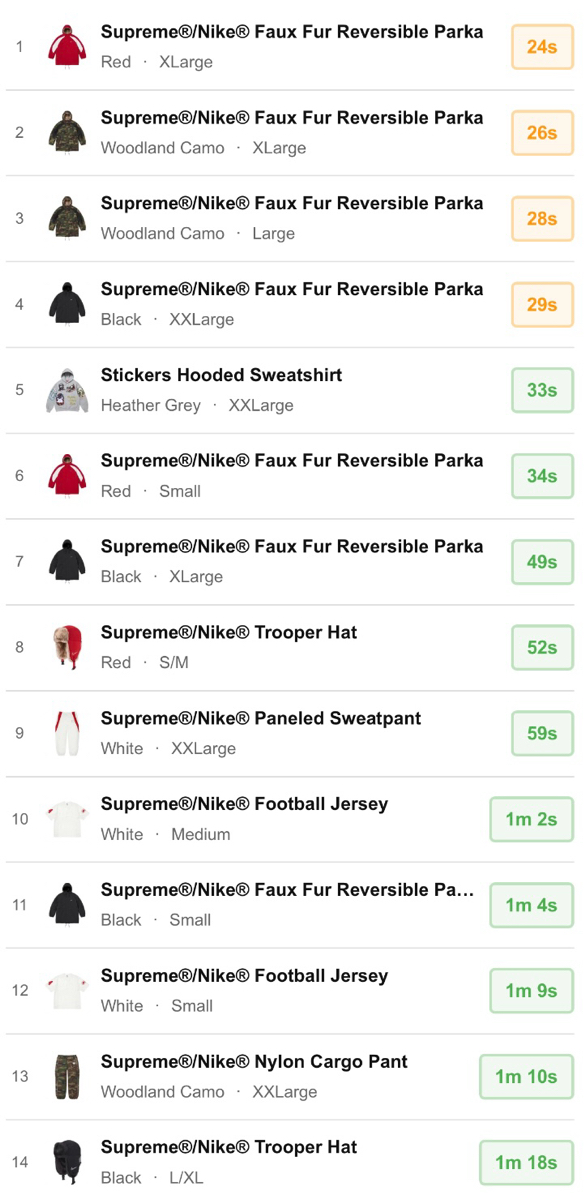Open the Football Jersey White Medium title
Image resolution: width=586 pixels, height=1200 pixels.
[x=244, y=804]
